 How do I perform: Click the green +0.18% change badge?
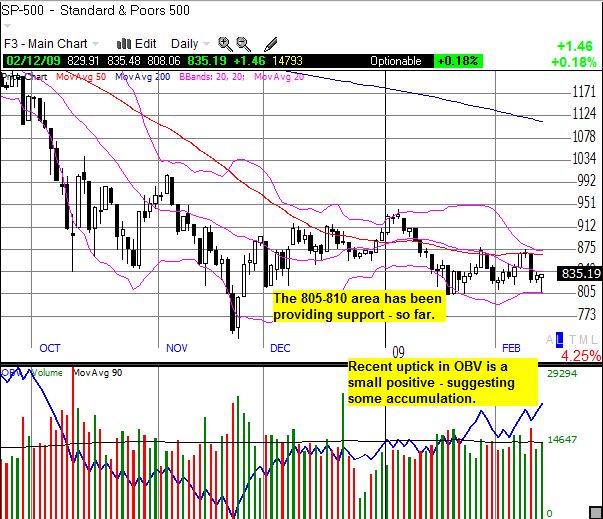tap(458, 61)
